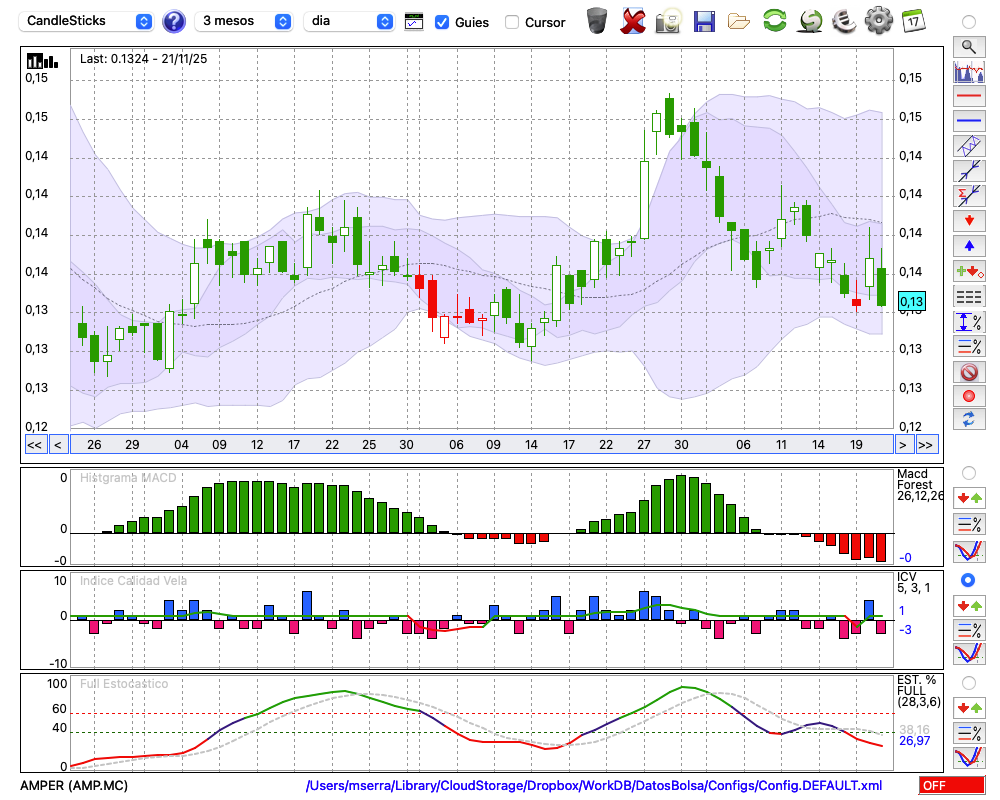Select the radio button for Macd Forest panel
The width and height of the screenshot is (1000, 800).
(x=968, y=472)
